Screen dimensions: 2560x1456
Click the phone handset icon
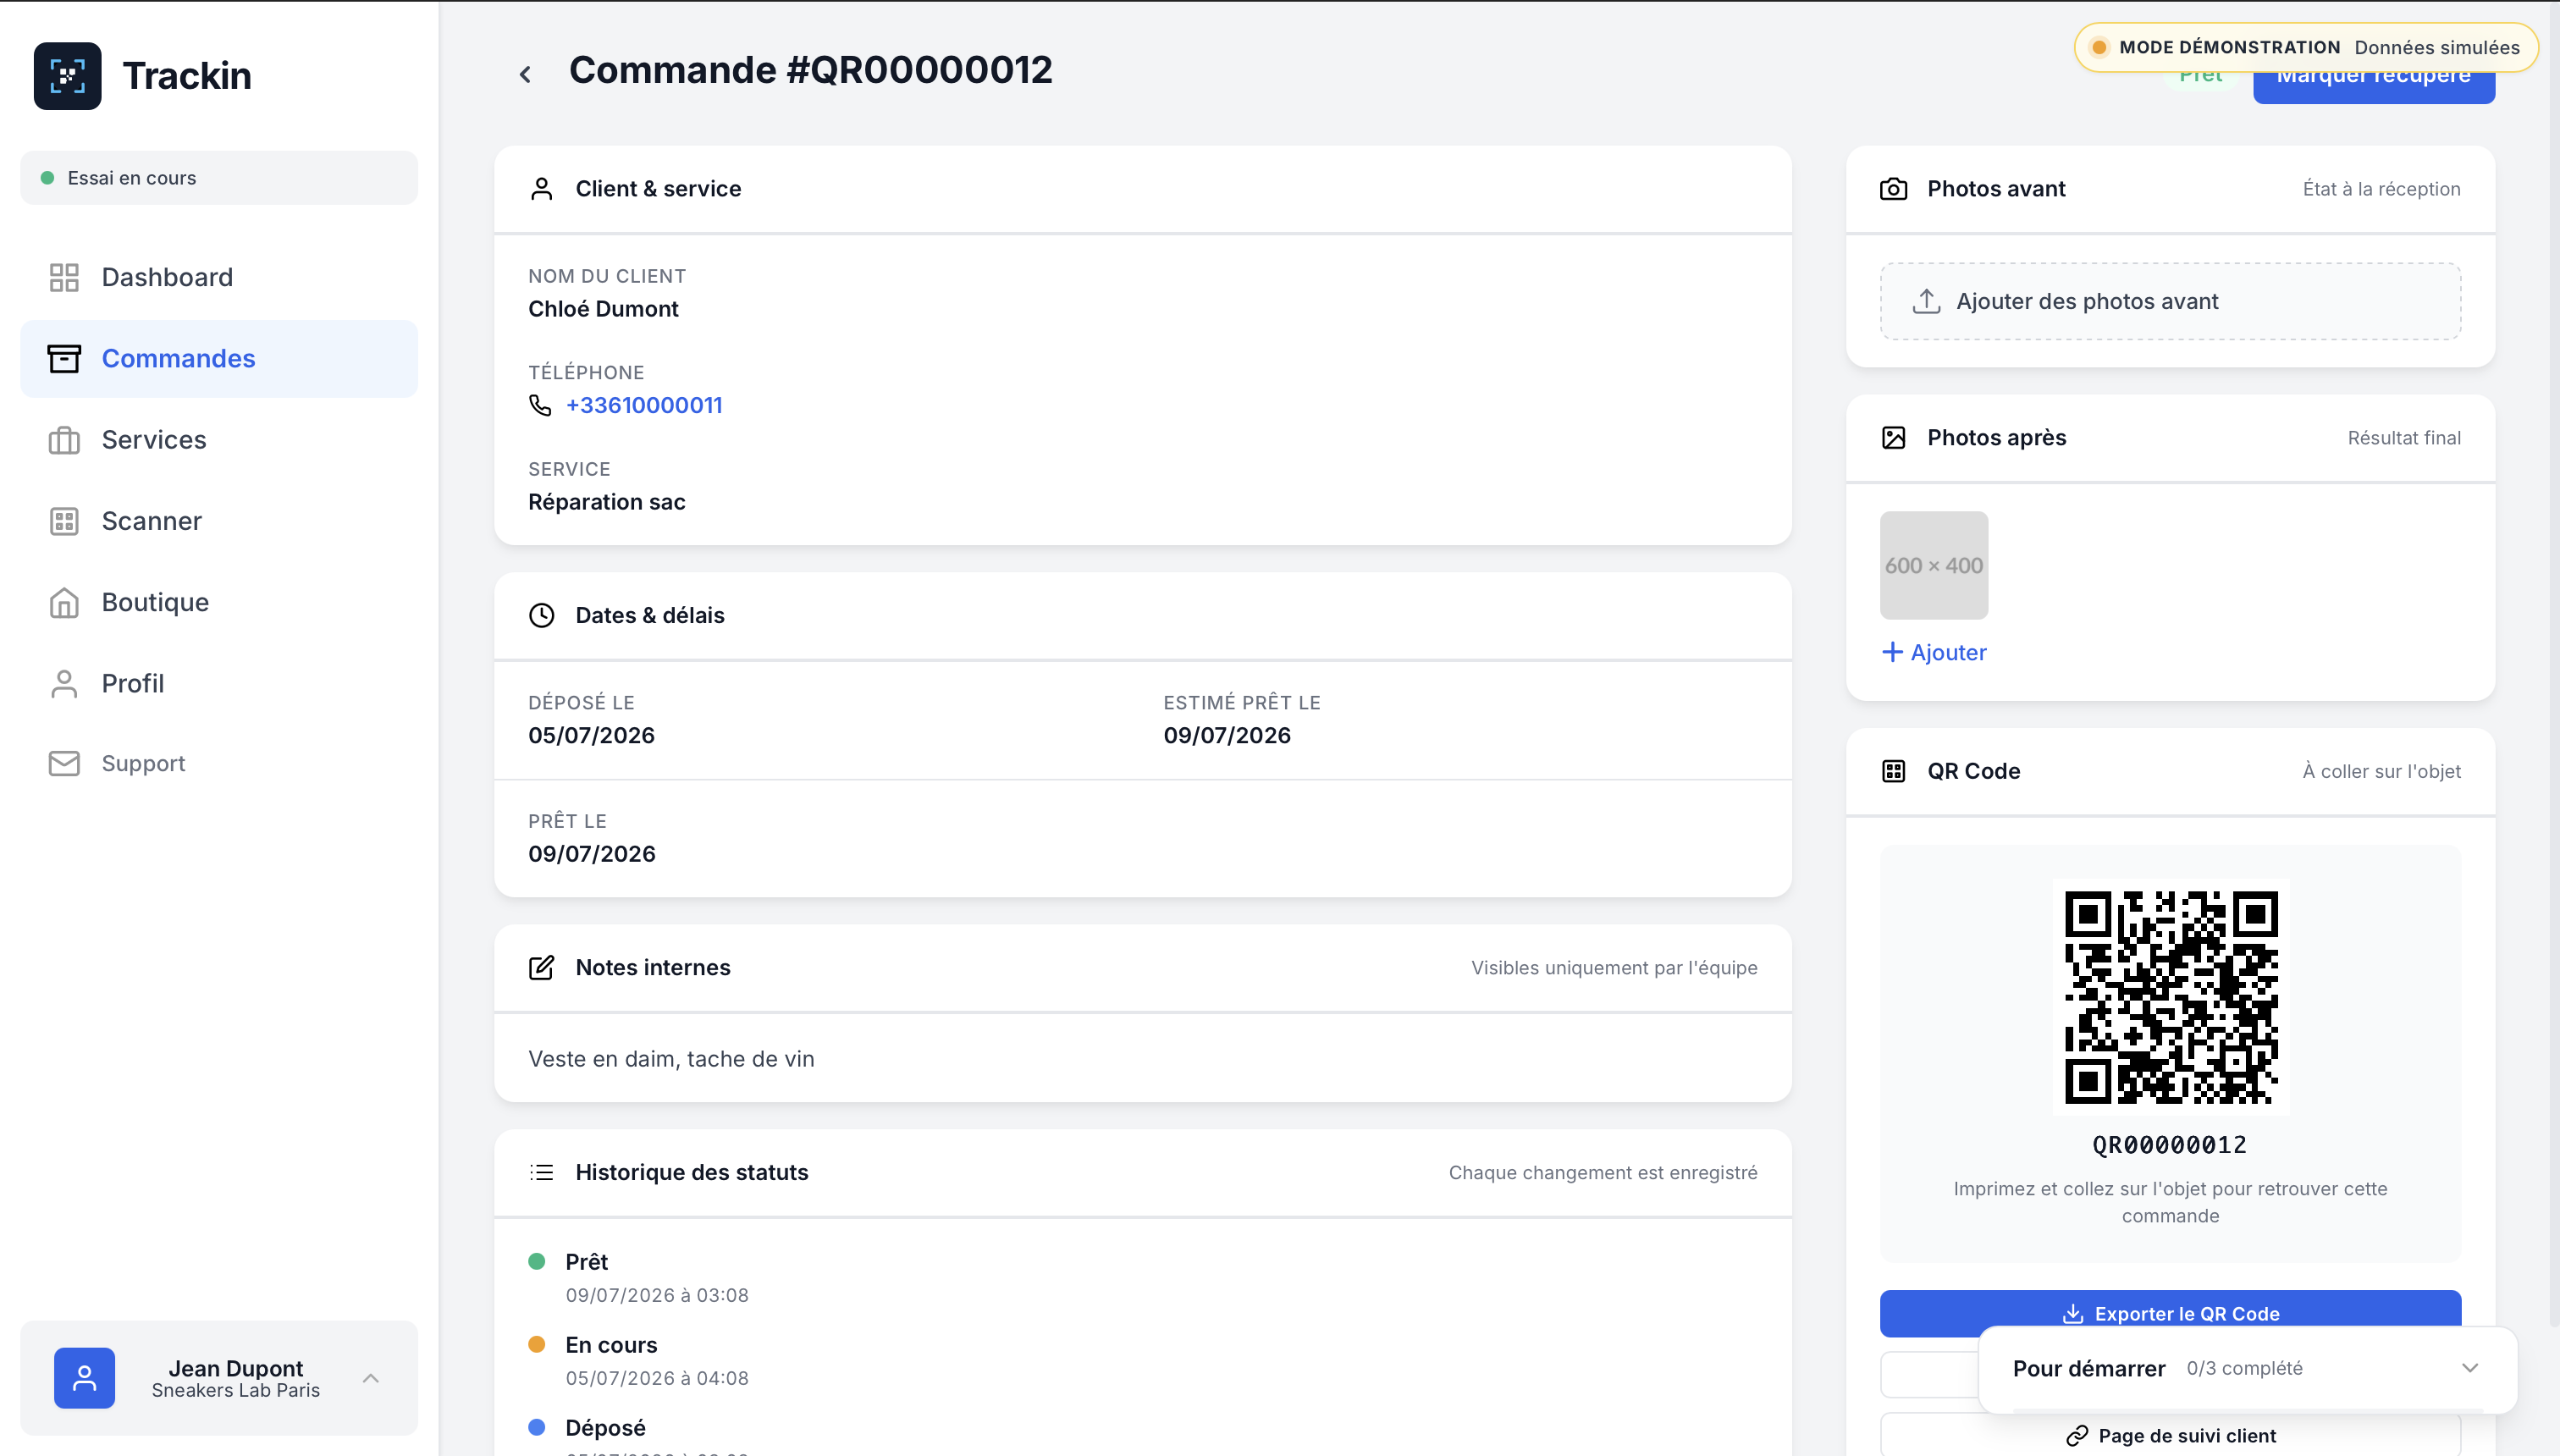click(540, 405)
